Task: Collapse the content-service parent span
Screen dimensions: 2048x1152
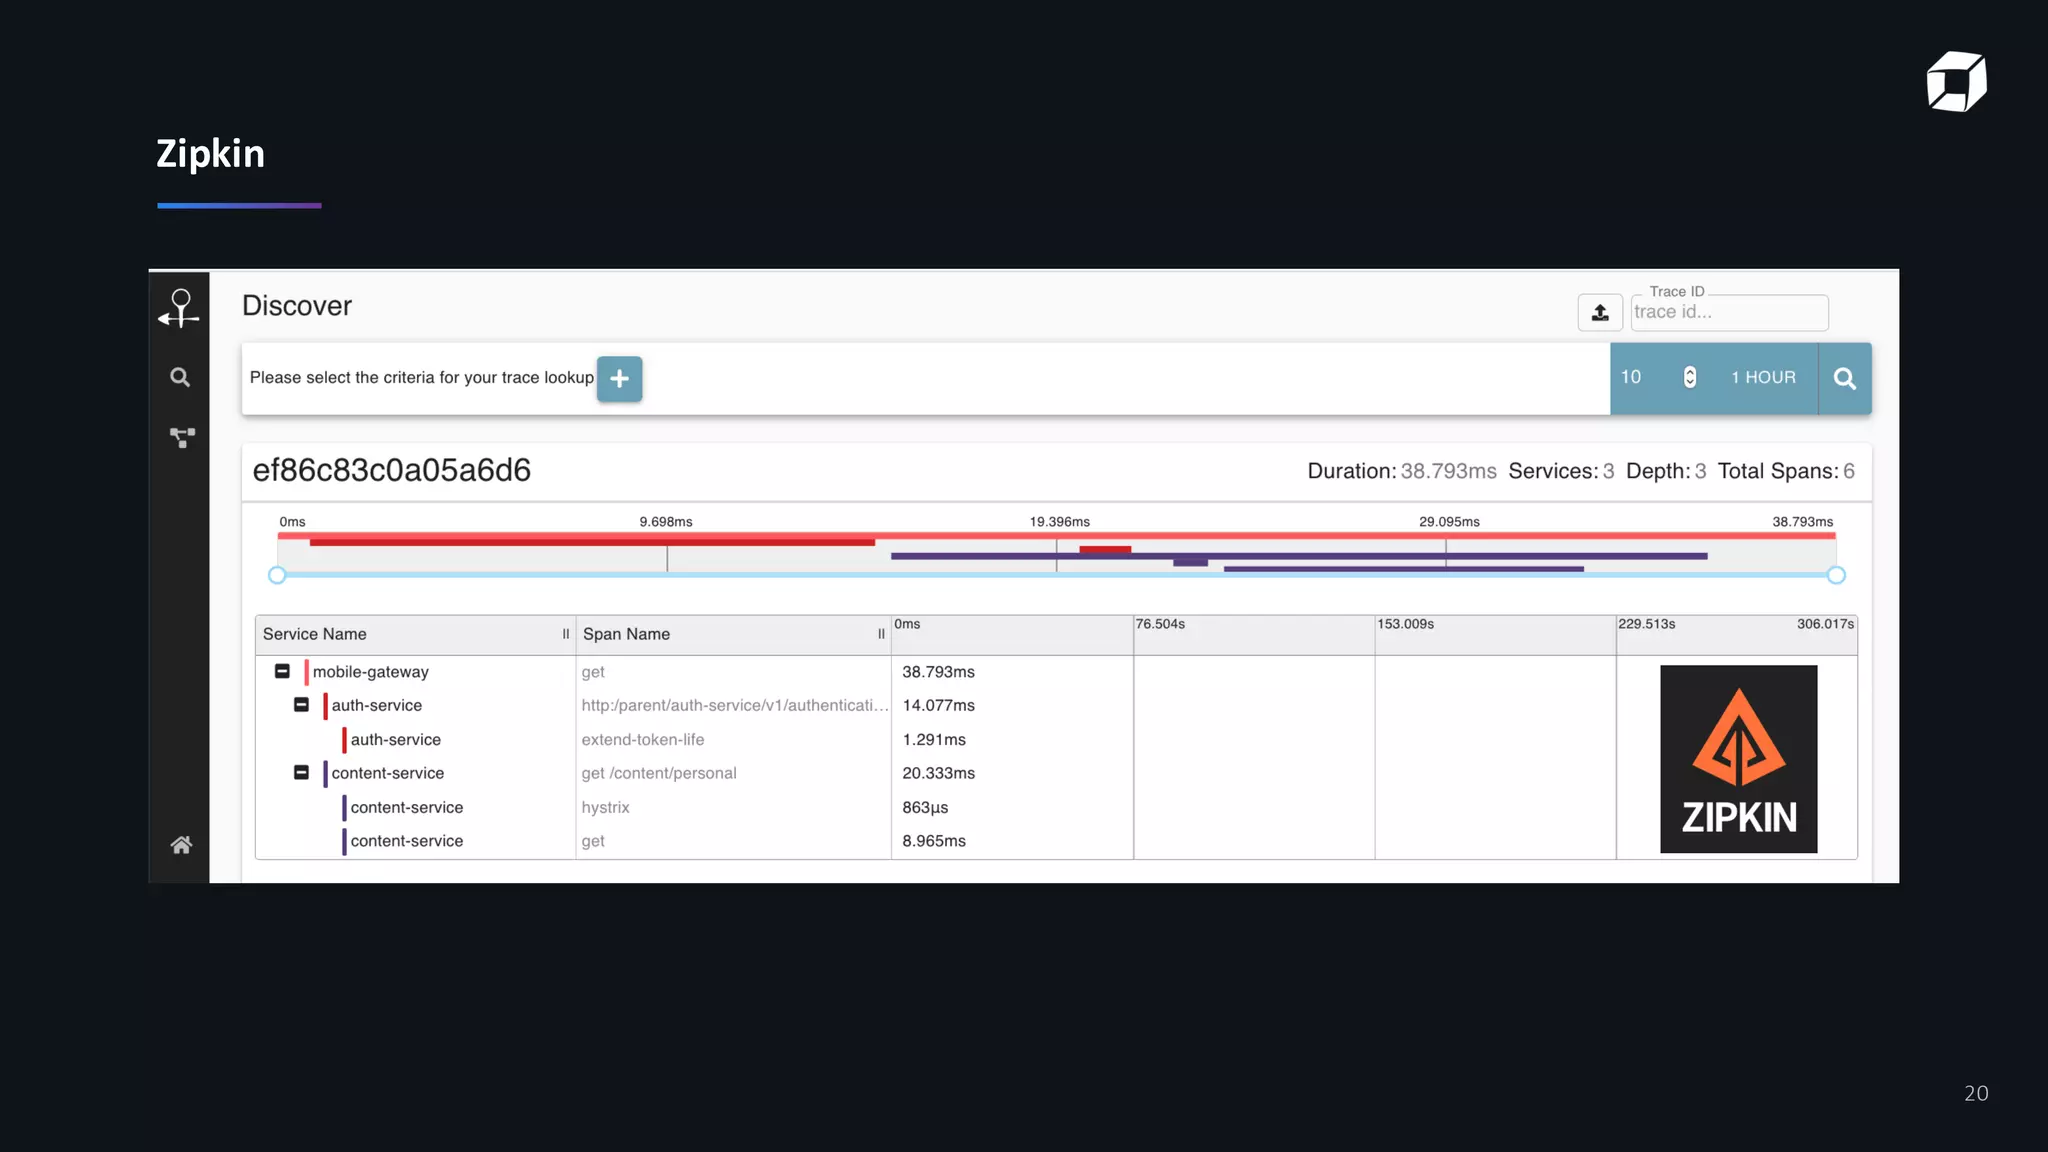Action: click(x=301, y=772)
